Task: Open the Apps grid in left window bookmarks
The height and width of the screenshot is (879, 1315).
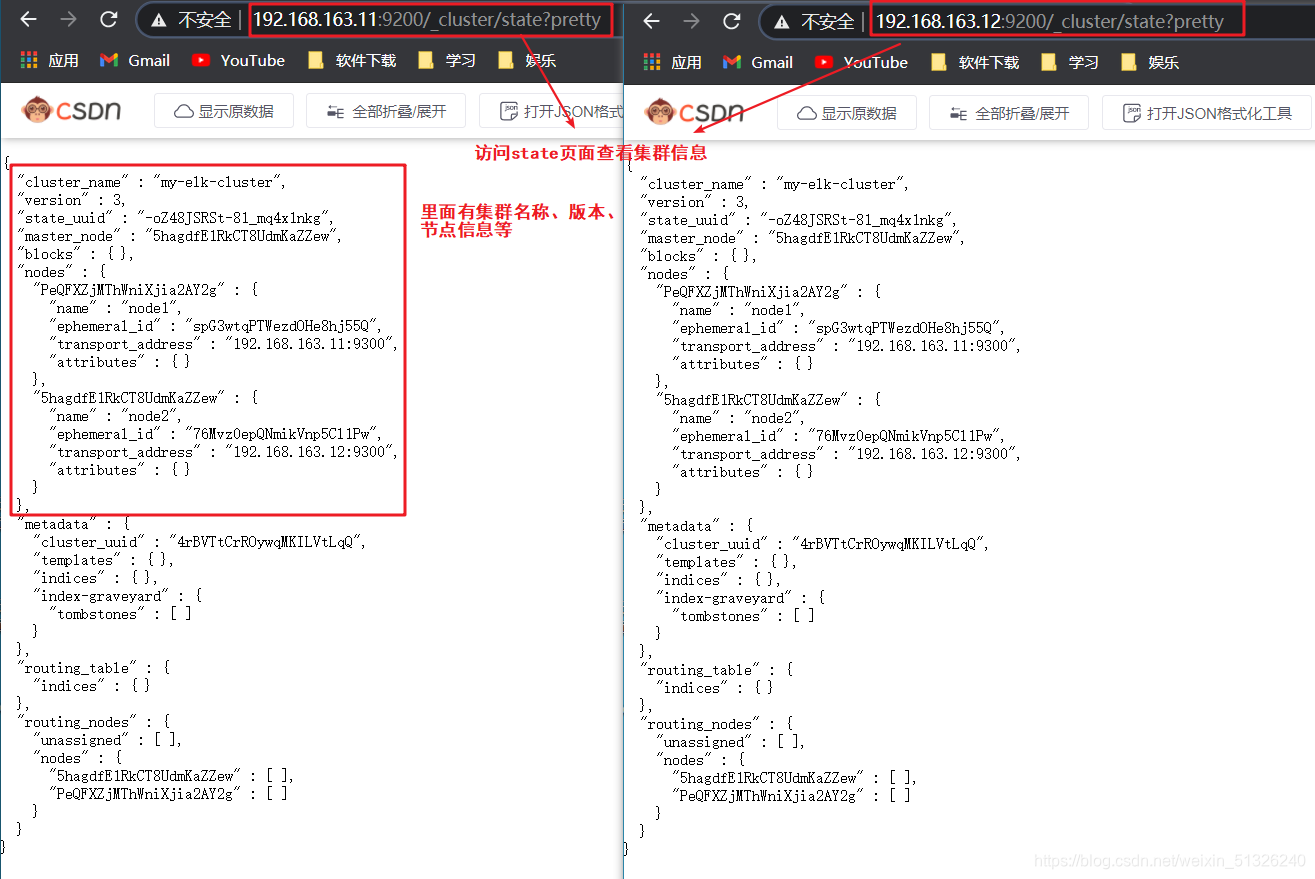Action: (x=50, y=60)
